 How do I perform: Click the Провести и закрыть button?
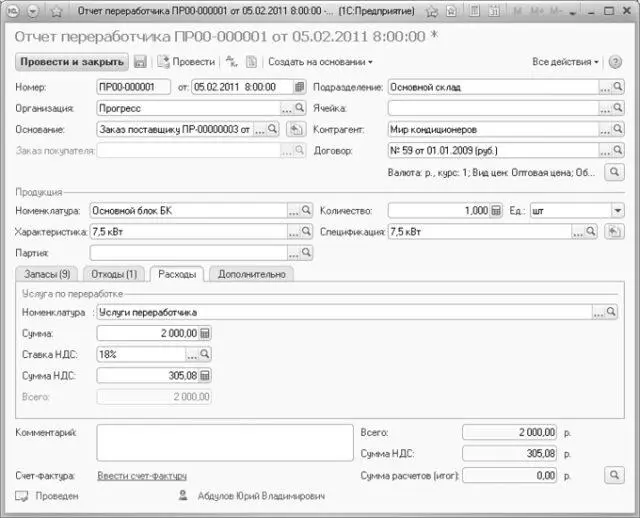[72, 62]
